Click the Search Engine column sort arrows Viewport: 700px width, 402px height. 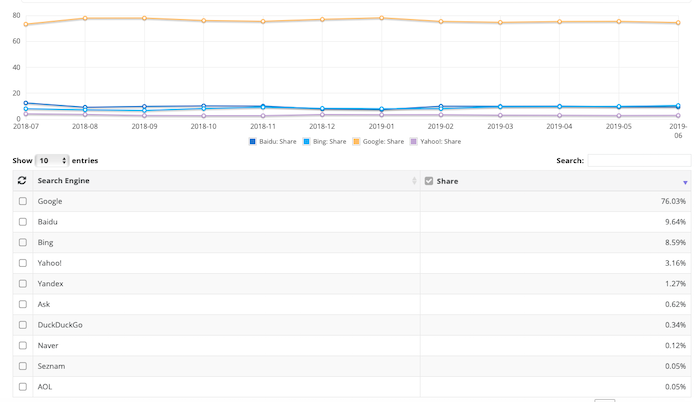pos(414,181)
